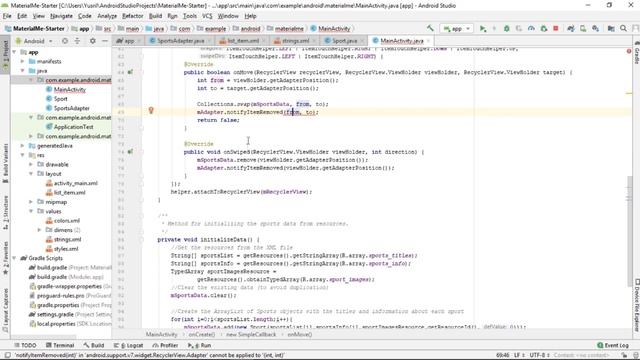
Task: Open the profiler gauge icon in toolbar
Action: [x=531, y=29]
